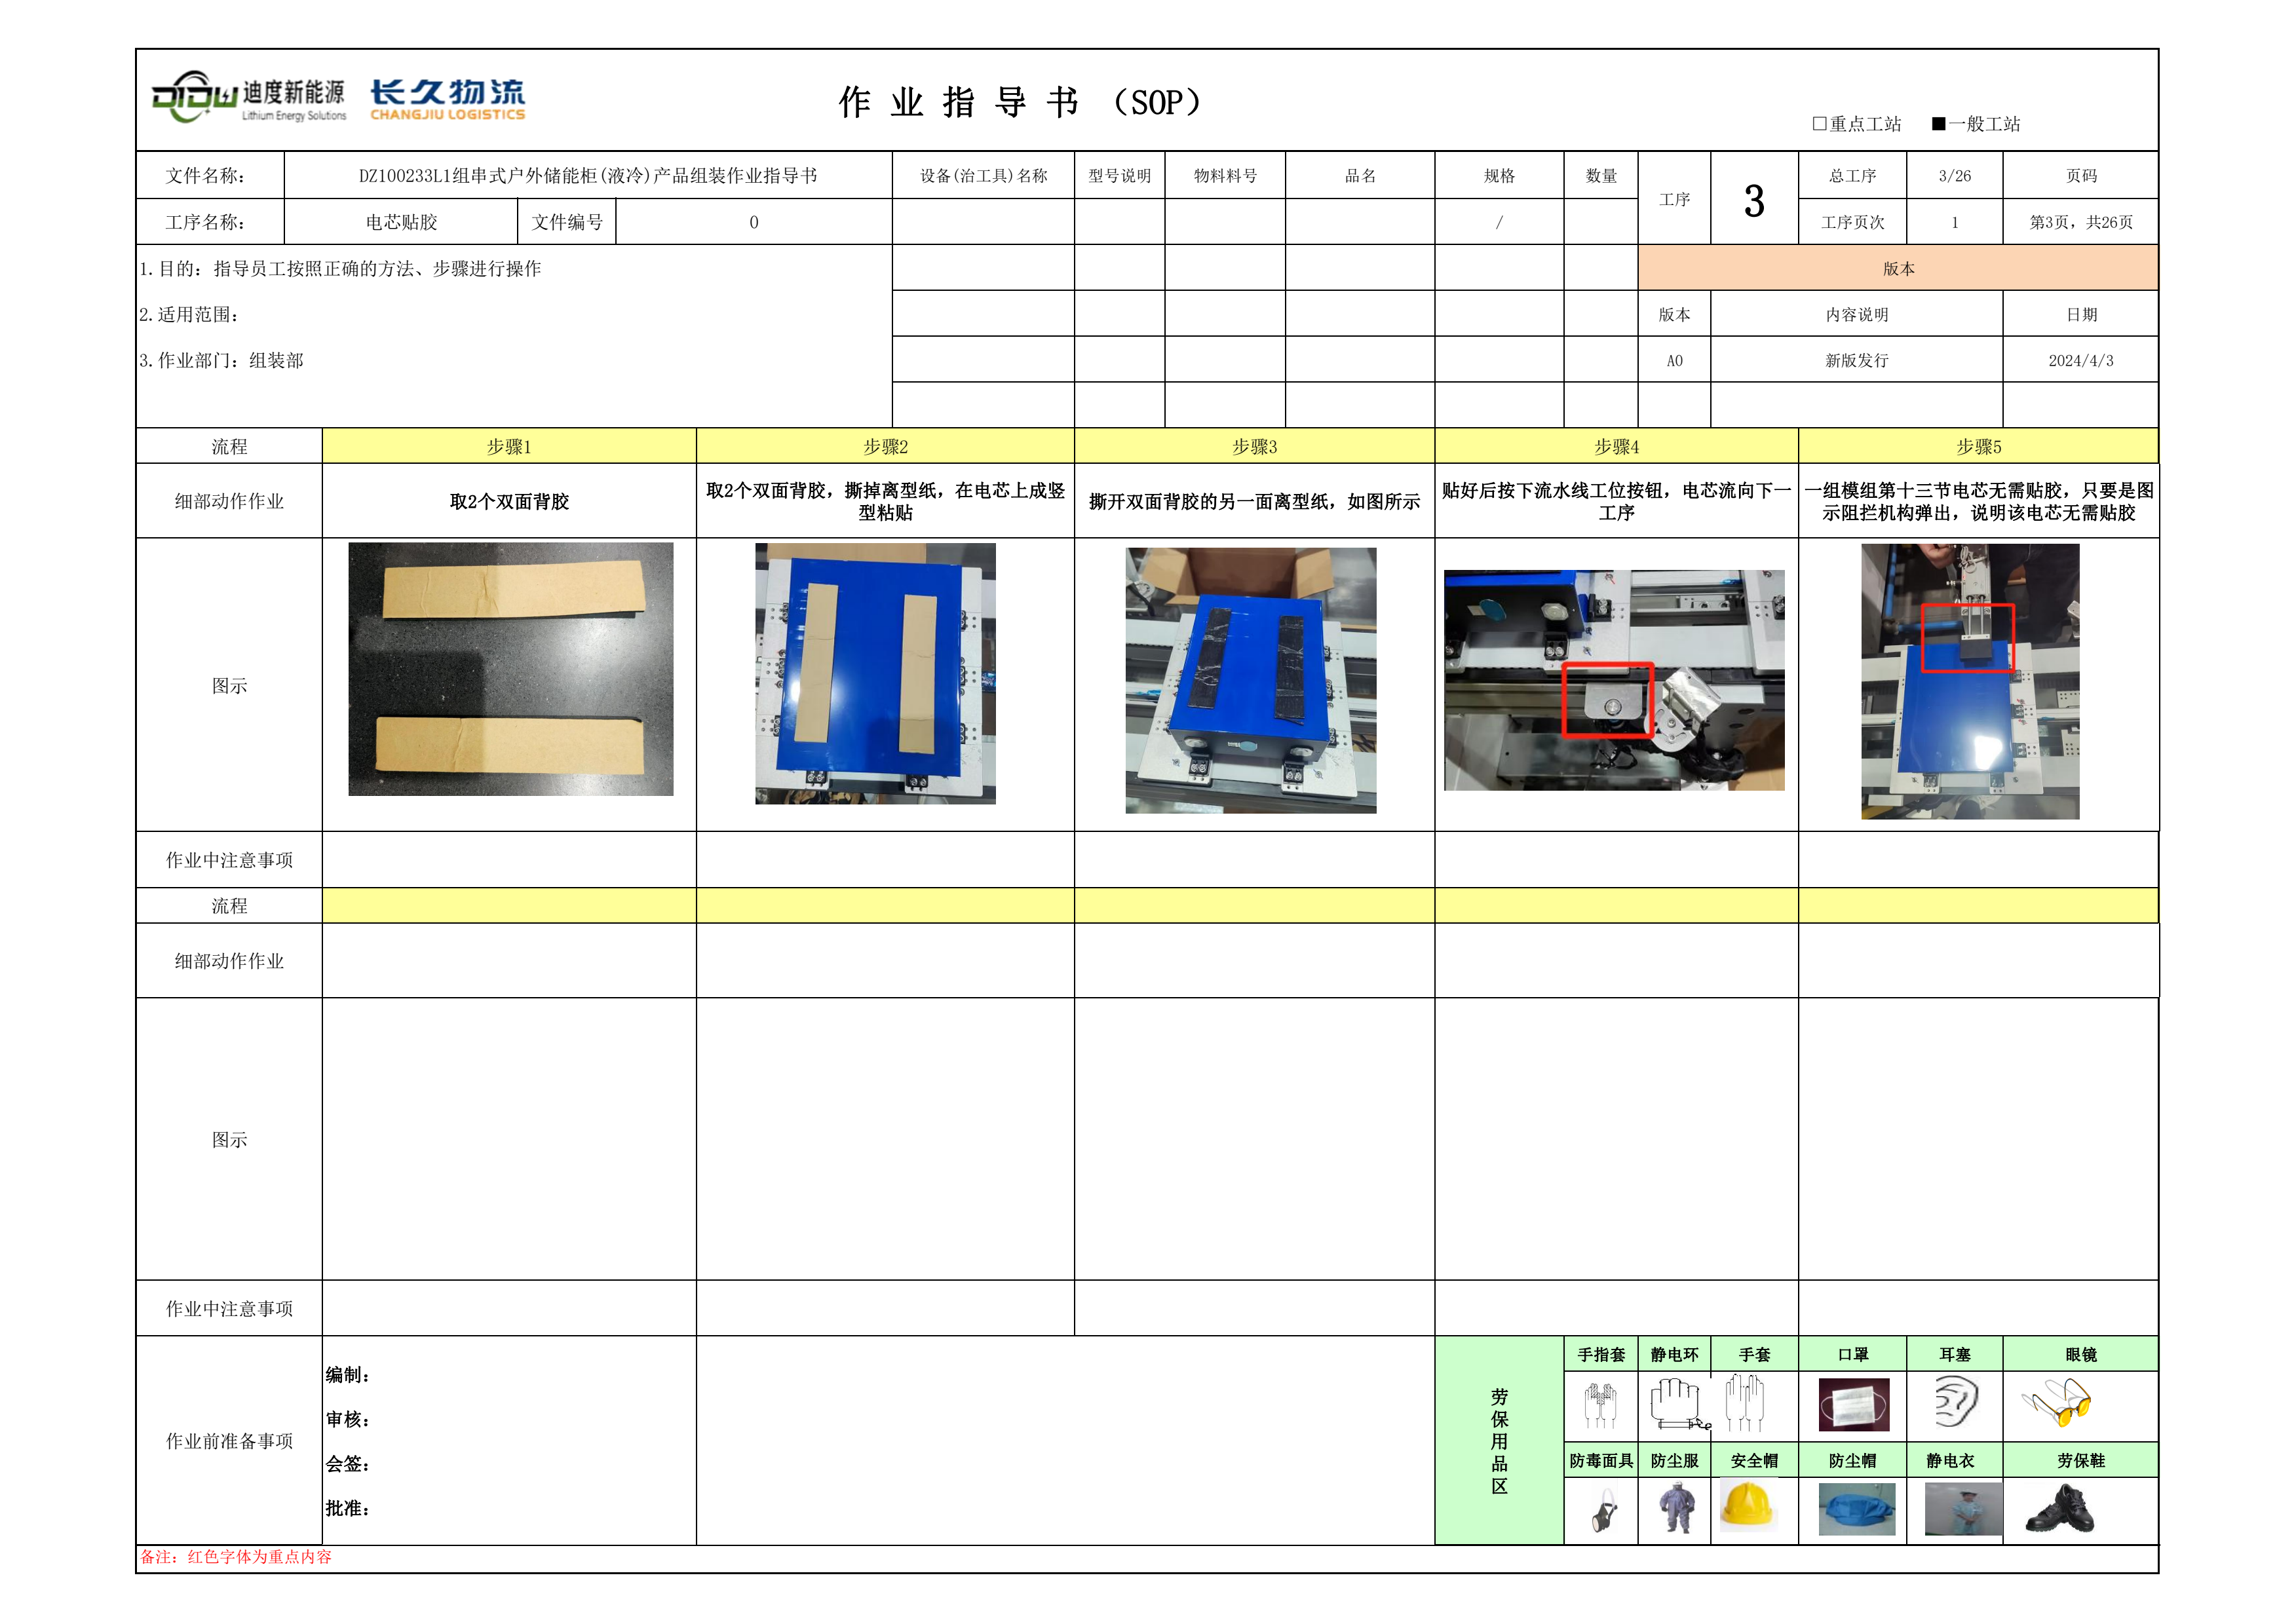Select the 步骤1 header cell
Image resolution: width=2296 pixels, height=1624 pixels.
(x=508, y=446)
